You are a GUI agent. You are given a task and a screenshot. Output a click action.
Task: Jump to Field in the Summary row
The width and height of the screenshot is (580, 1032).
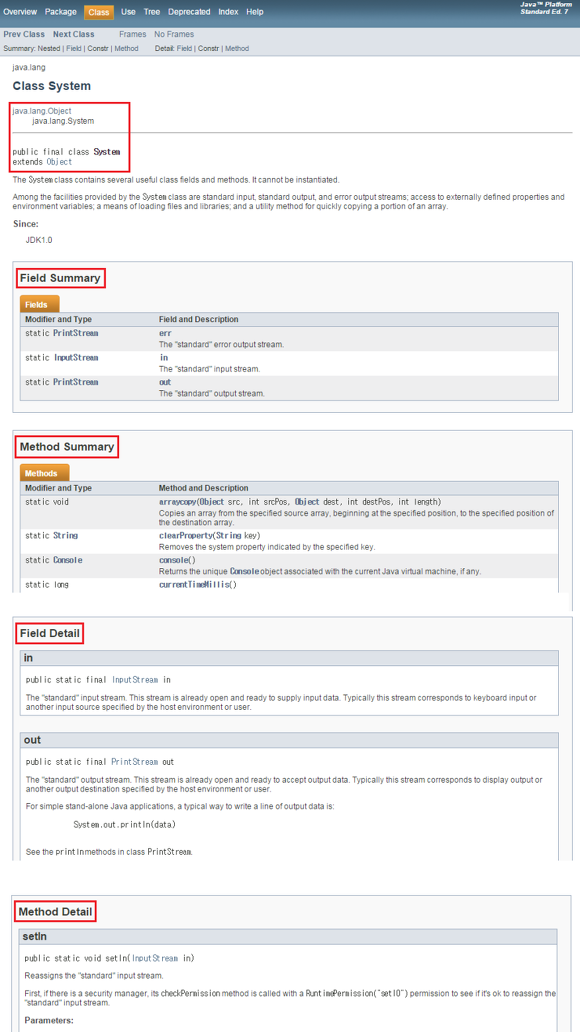click(x=74, y=49)
